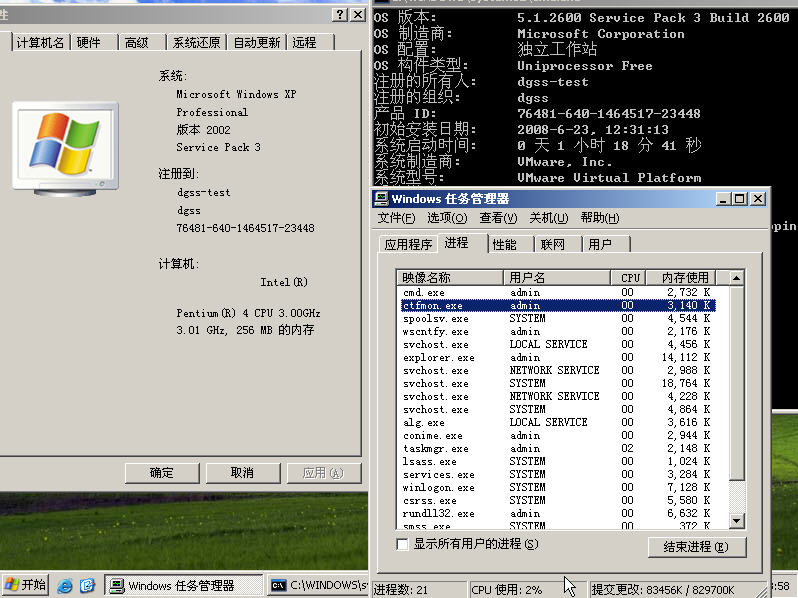
Task: Open Internet Explorer from quick launch
Action: click(65, 586)
